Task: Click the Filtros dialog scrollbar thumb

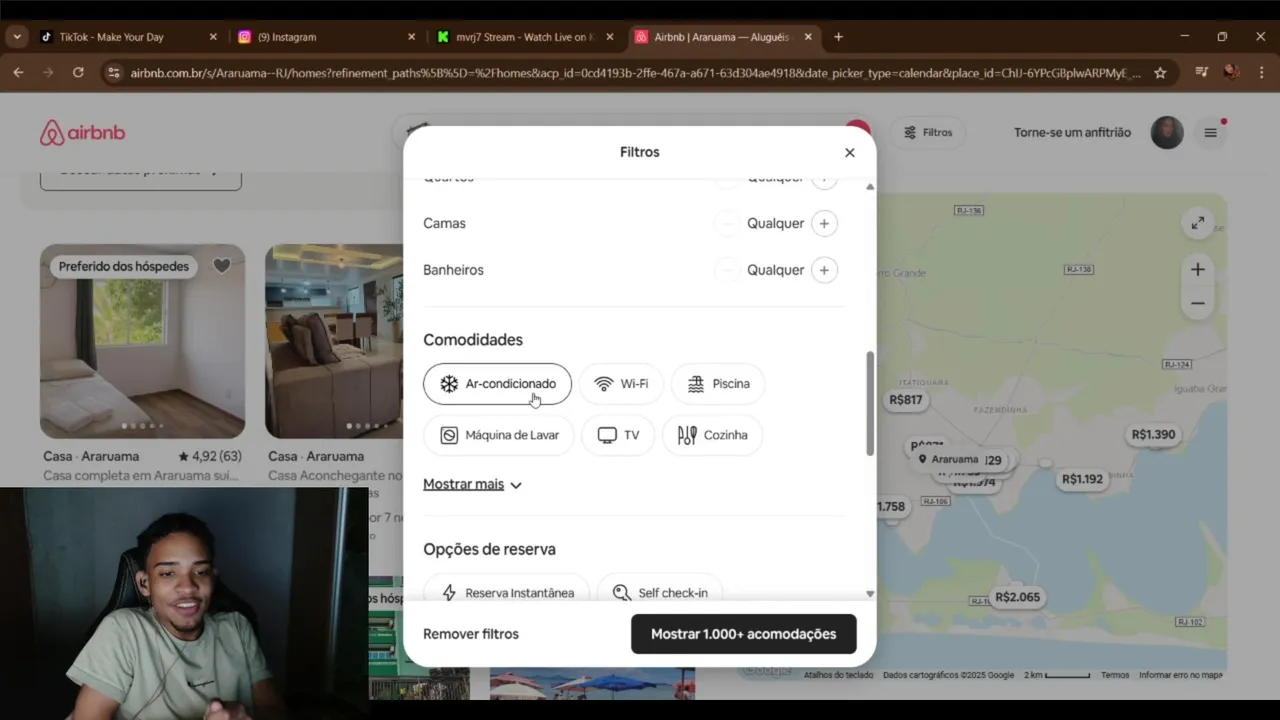Action: click(x=870, y=403)
